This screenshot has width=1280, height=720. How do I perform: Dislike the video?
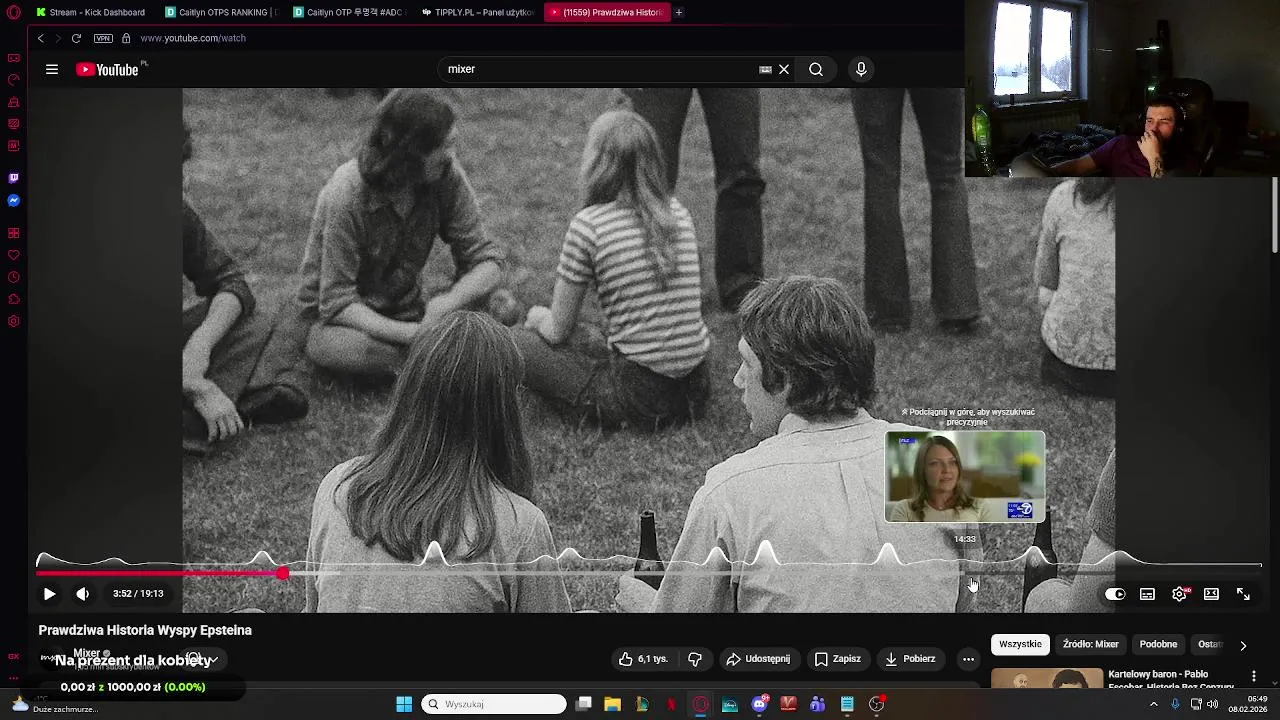click(x=695, y=659)
